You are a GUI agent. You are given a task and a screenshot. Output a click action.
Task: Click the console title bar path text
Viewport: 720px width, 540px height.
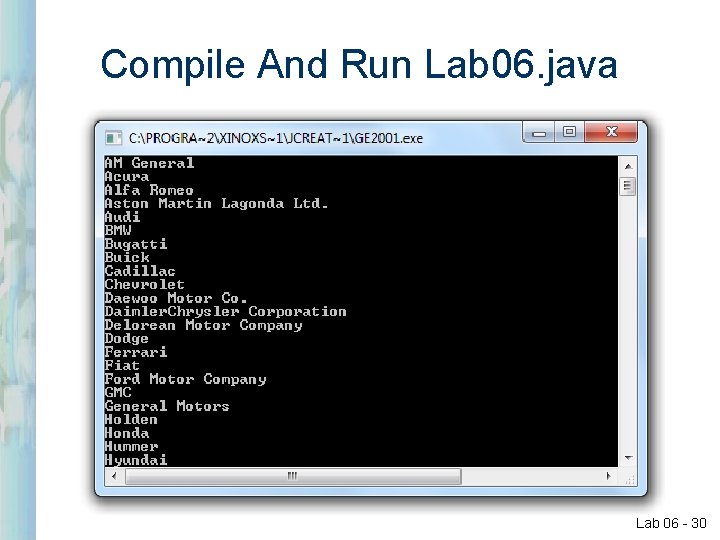point(276,138)
